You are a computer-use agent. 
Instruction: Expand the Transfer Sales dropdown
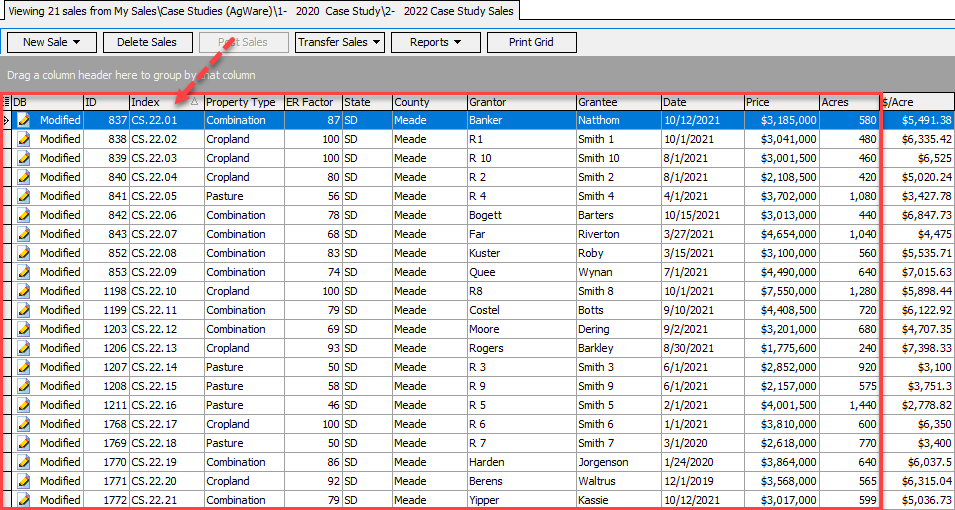pyautogui.click(x=340, y=42)
